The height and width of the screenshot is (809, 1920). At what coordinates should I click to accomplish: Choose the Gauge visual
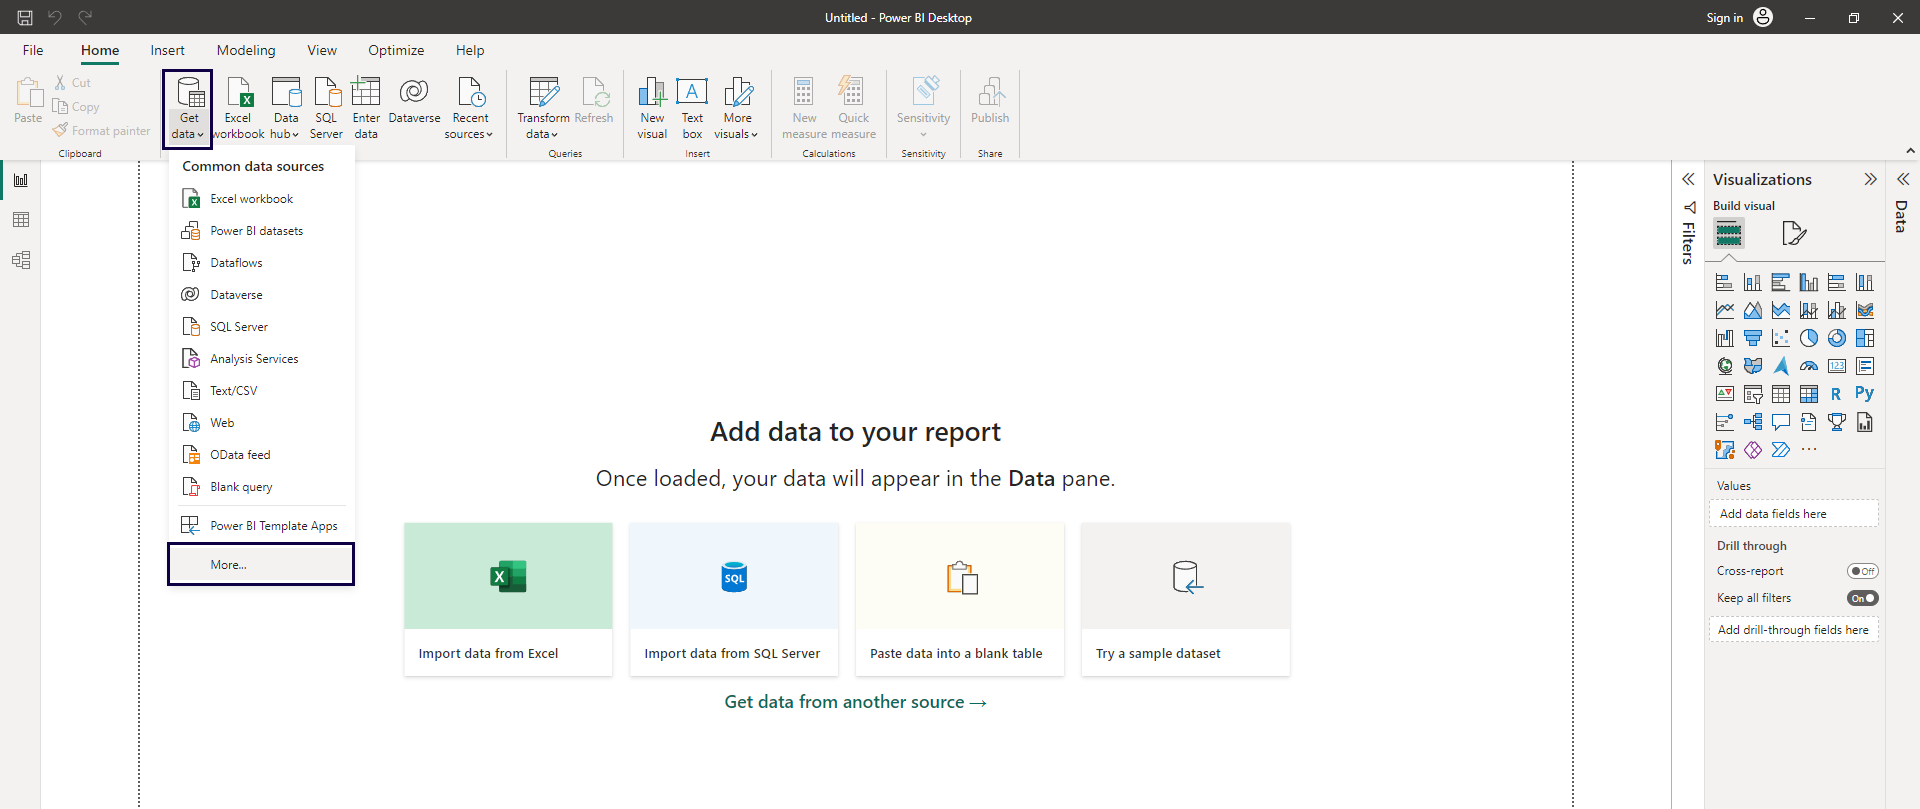(x=1808, y=367)
